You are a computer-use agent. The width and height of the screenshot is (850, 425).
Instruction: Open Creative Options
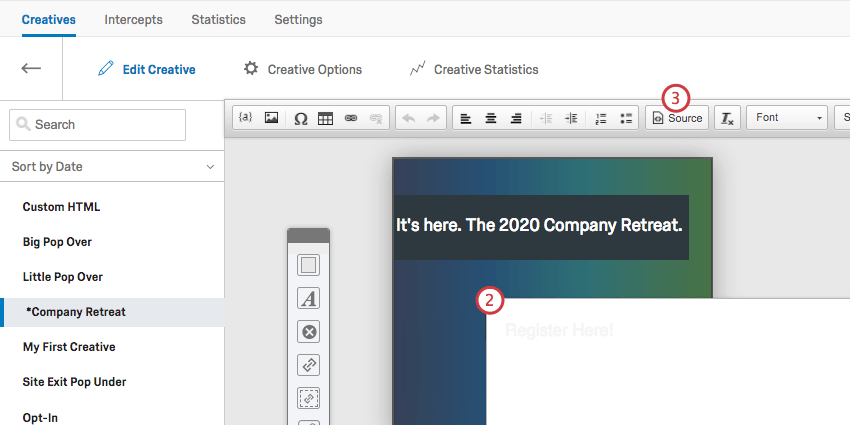point(302,69)
